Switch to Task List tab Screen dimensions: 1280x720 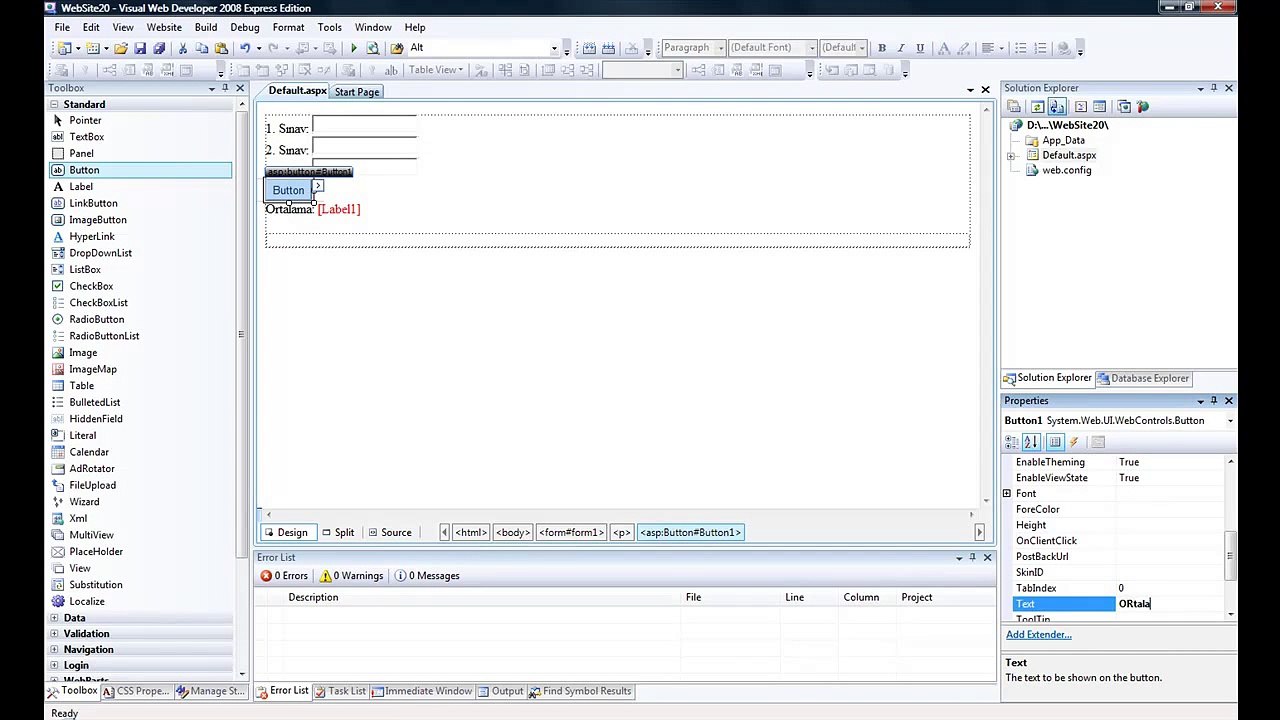click(340, 691)
